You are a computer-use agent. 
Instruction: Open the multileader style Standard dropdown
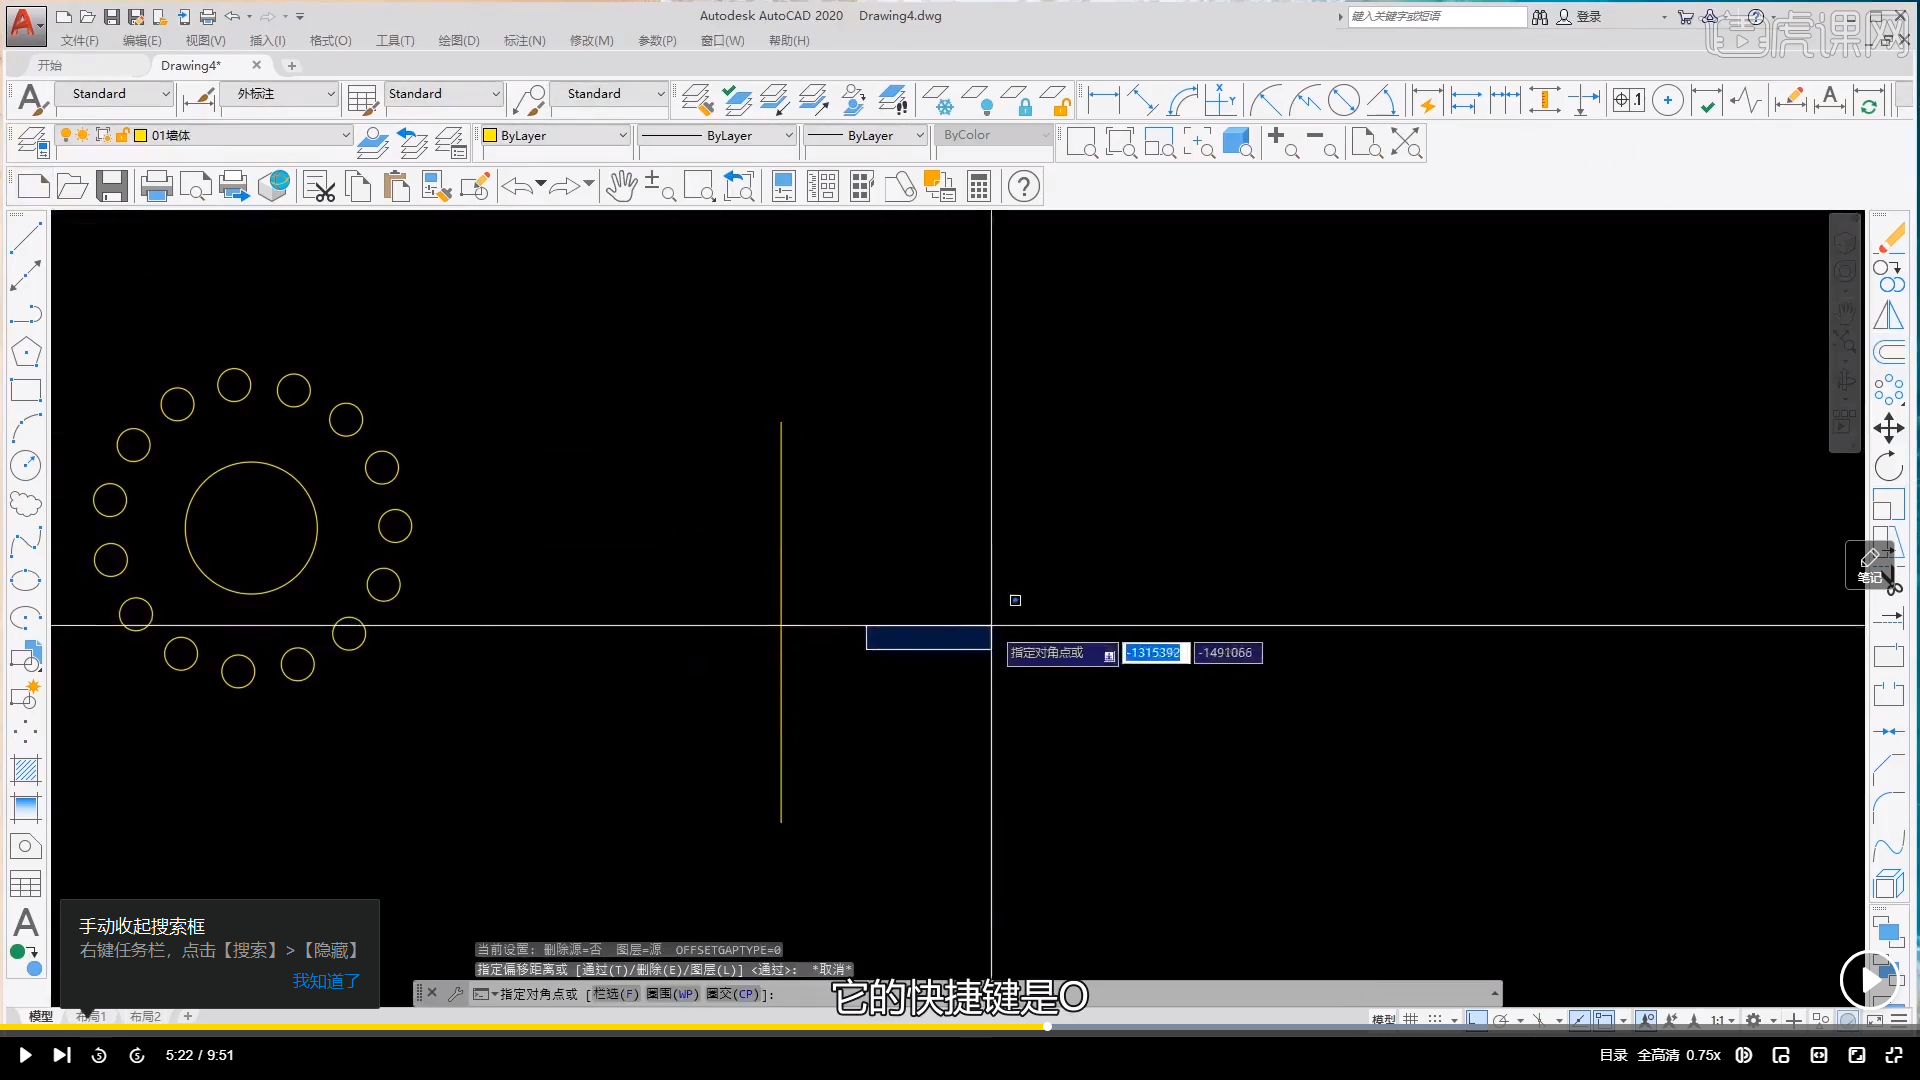pyautogui.click(x=609, y=94)
